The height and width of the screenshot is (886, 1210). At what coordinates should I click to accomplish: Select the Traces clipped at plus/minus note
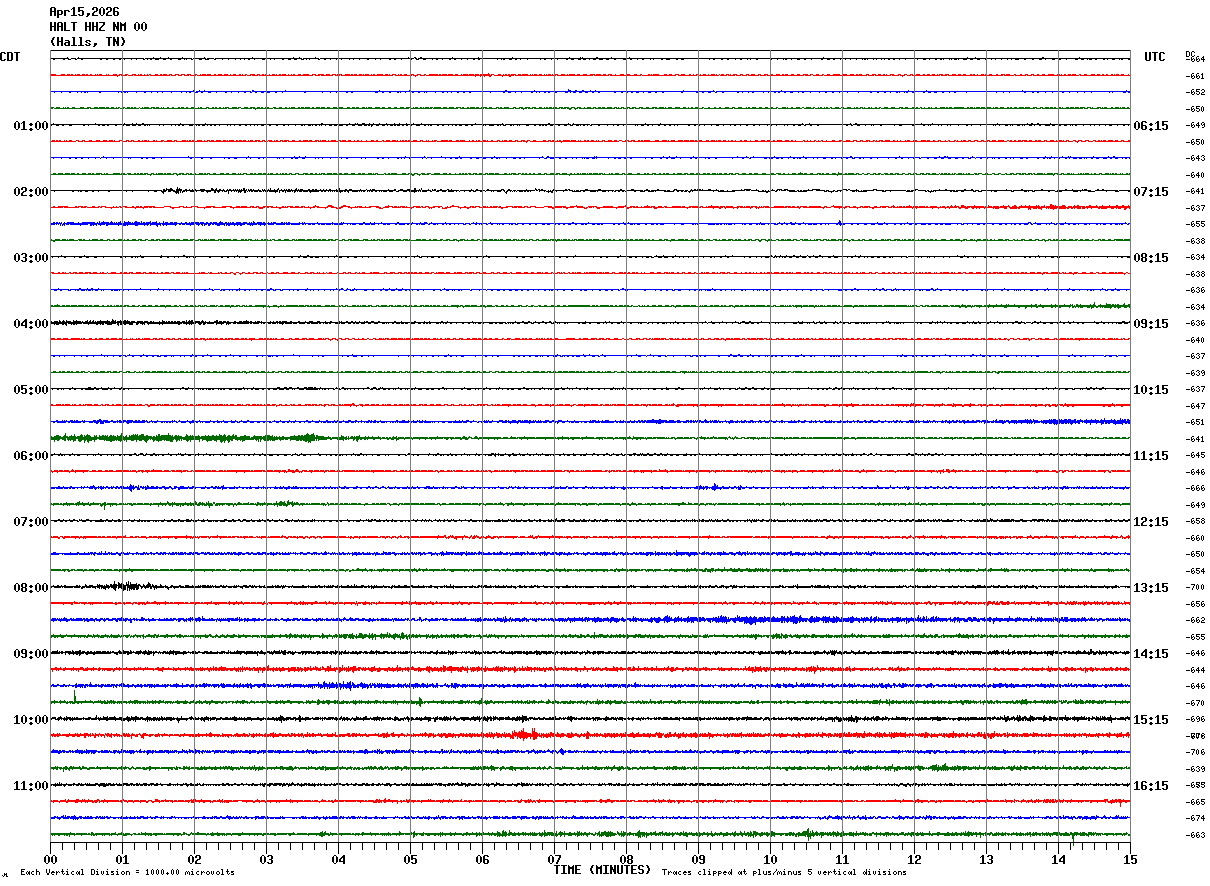tap(784, 873)
